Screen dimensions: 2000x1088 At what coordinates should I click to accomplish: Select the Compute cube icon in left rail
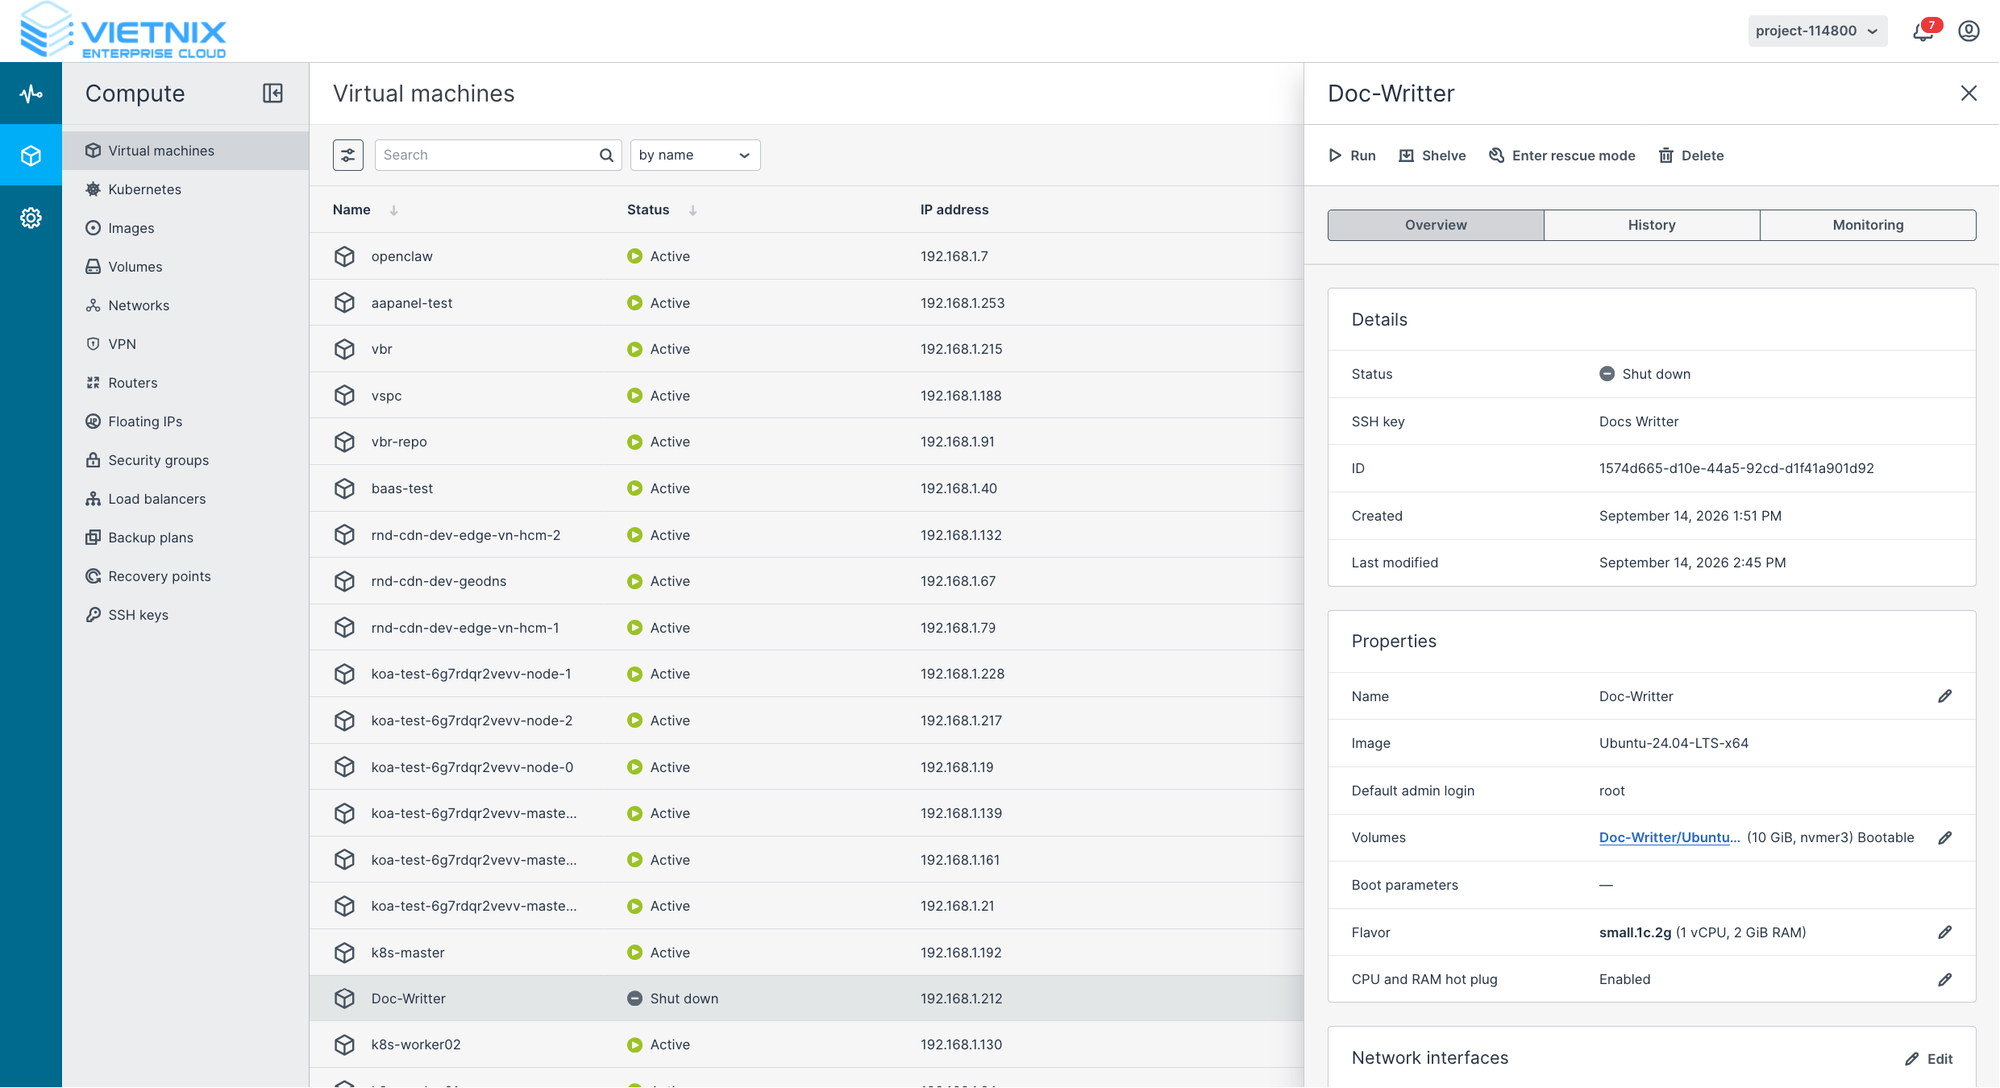pos(31,156)
